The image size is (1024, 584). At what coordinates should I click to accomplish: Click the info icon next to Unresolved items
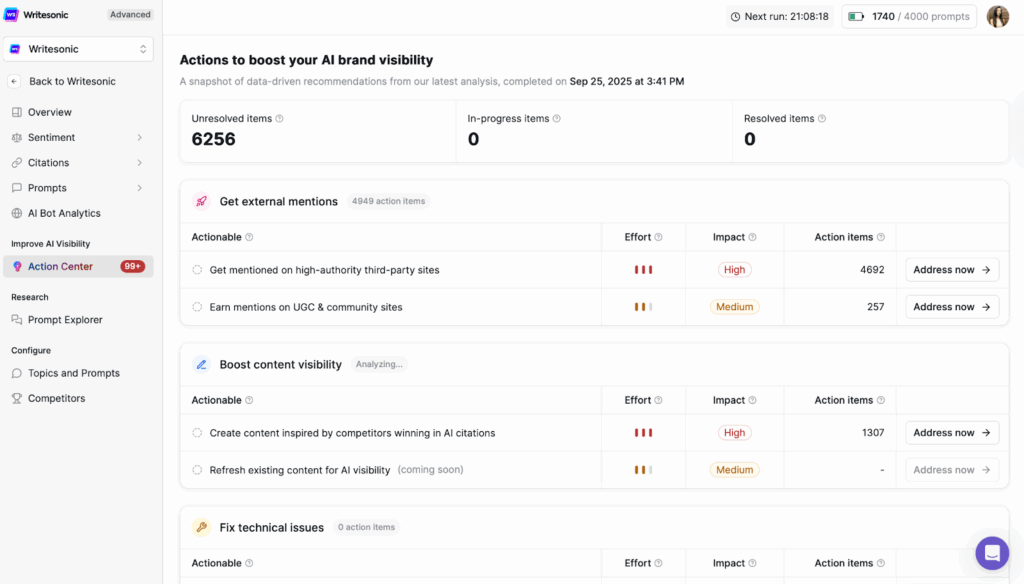[280, 119]
